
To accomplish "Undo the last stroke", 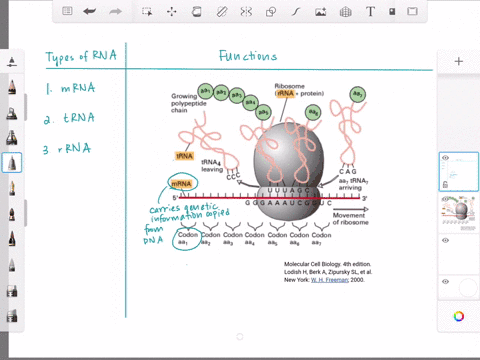I will 90,11.
